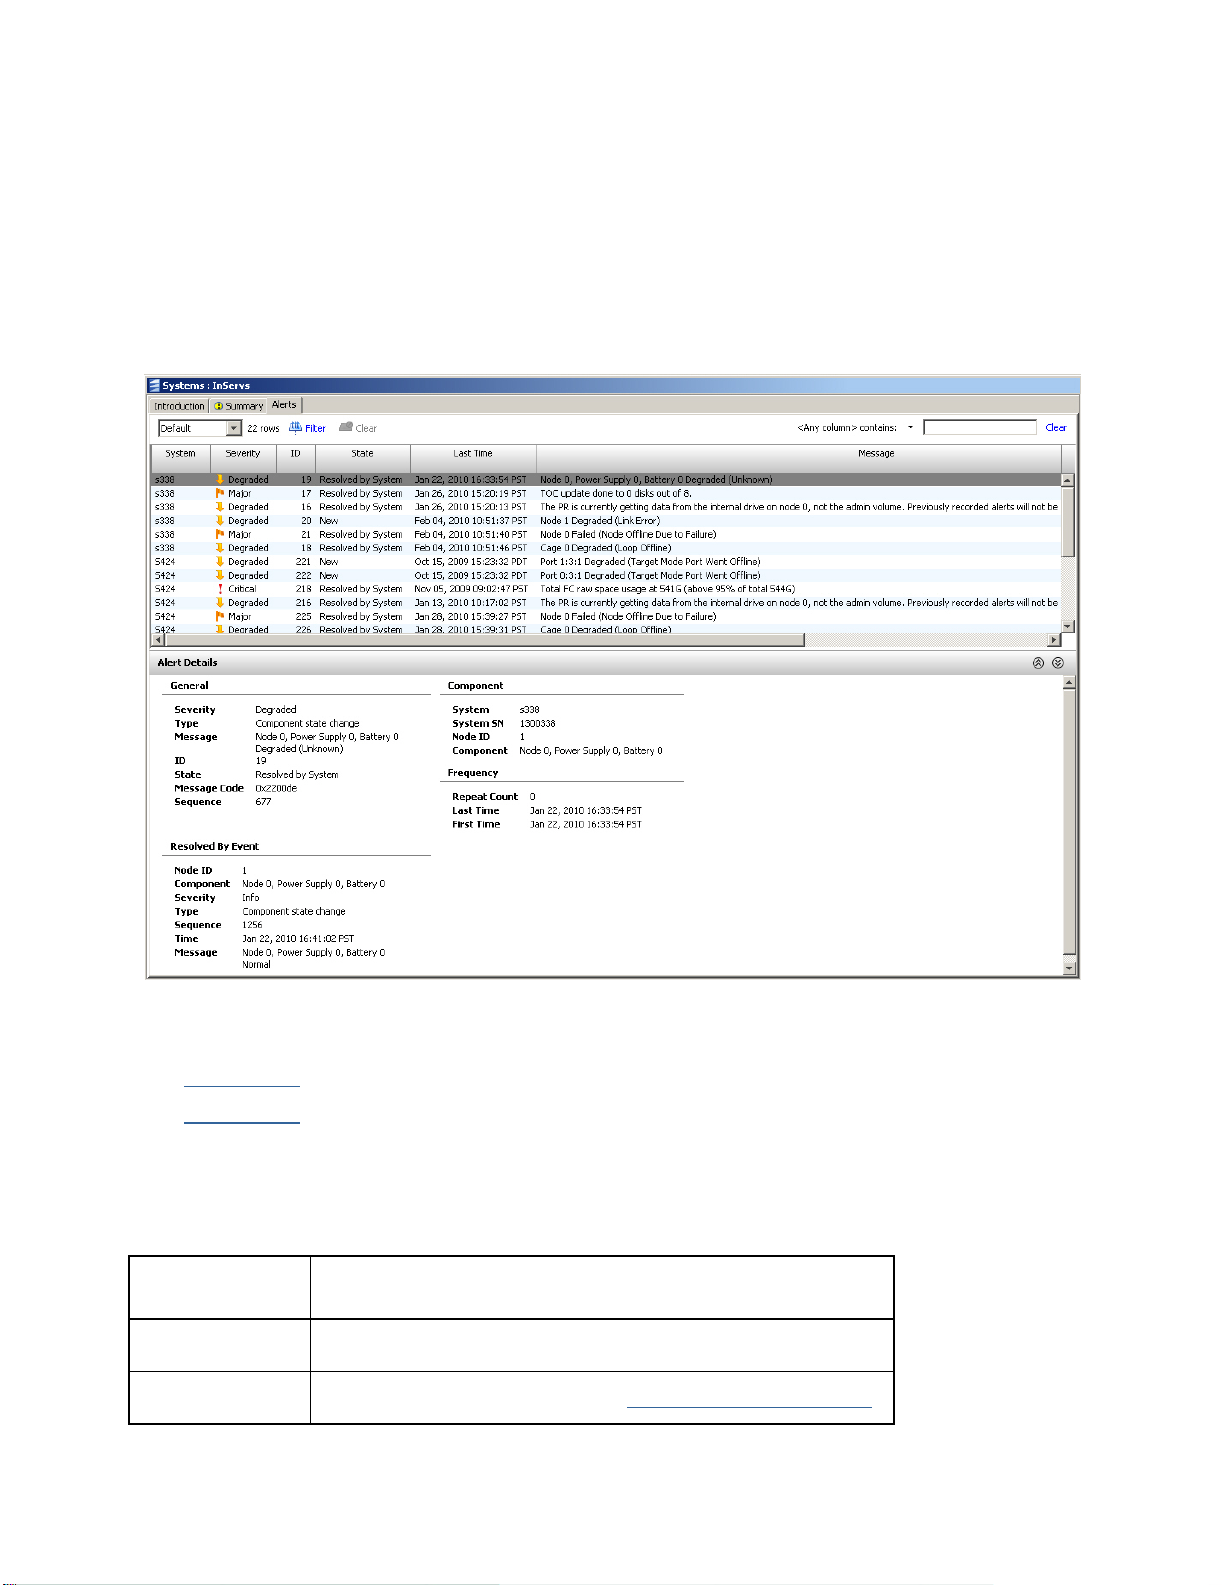Click the Sequence value '1256' under Resolved By Event

[x=252, y=925]
